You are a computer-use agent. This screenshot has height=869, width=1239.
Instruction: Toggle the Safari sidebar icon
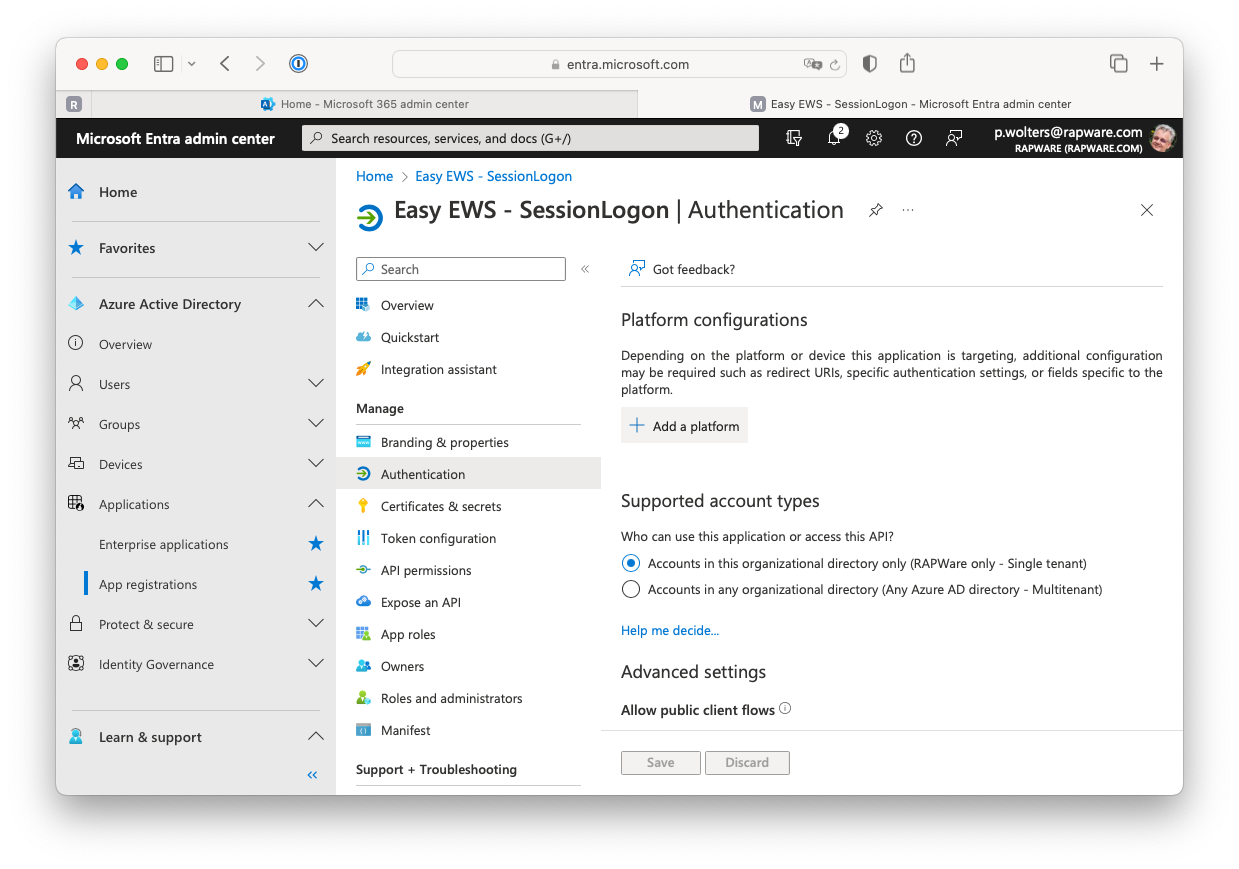click(x=163, y=64)
